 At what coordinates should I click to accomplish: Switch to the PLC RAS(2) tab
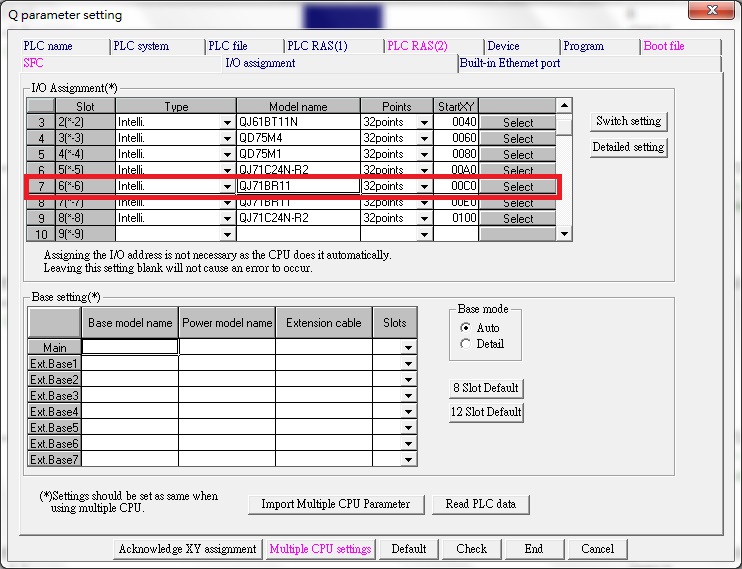[417, 46]
